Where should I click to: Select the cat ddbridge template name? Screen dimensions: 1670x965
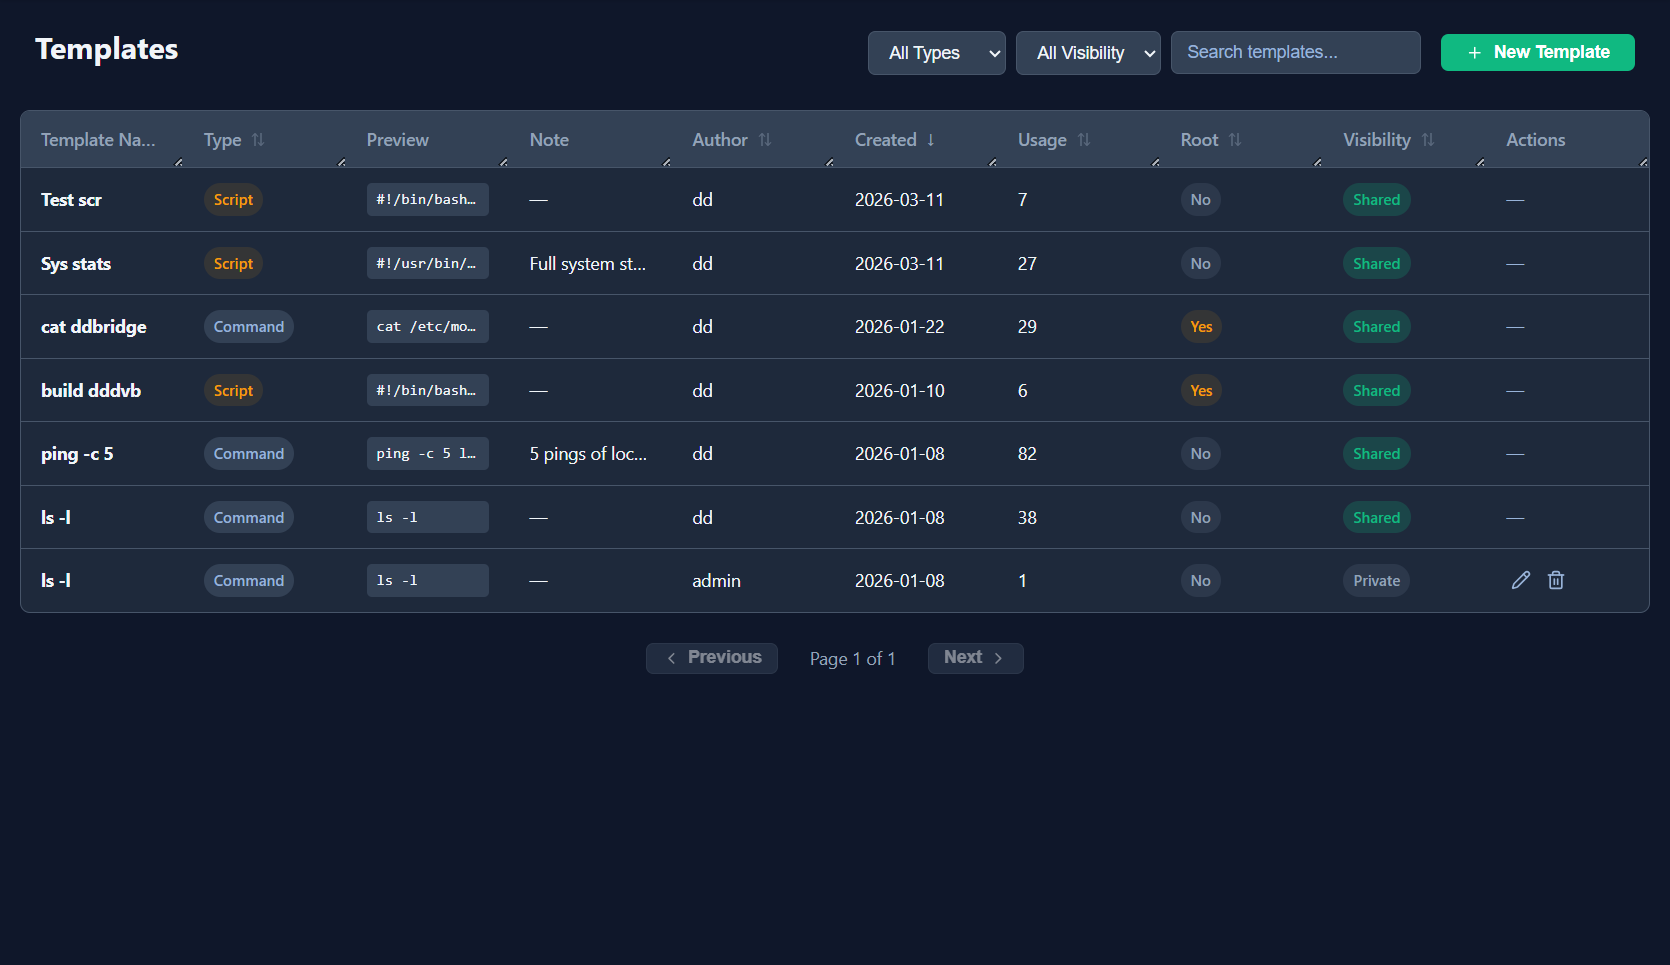pyautogui.click(x=94, y=327)
